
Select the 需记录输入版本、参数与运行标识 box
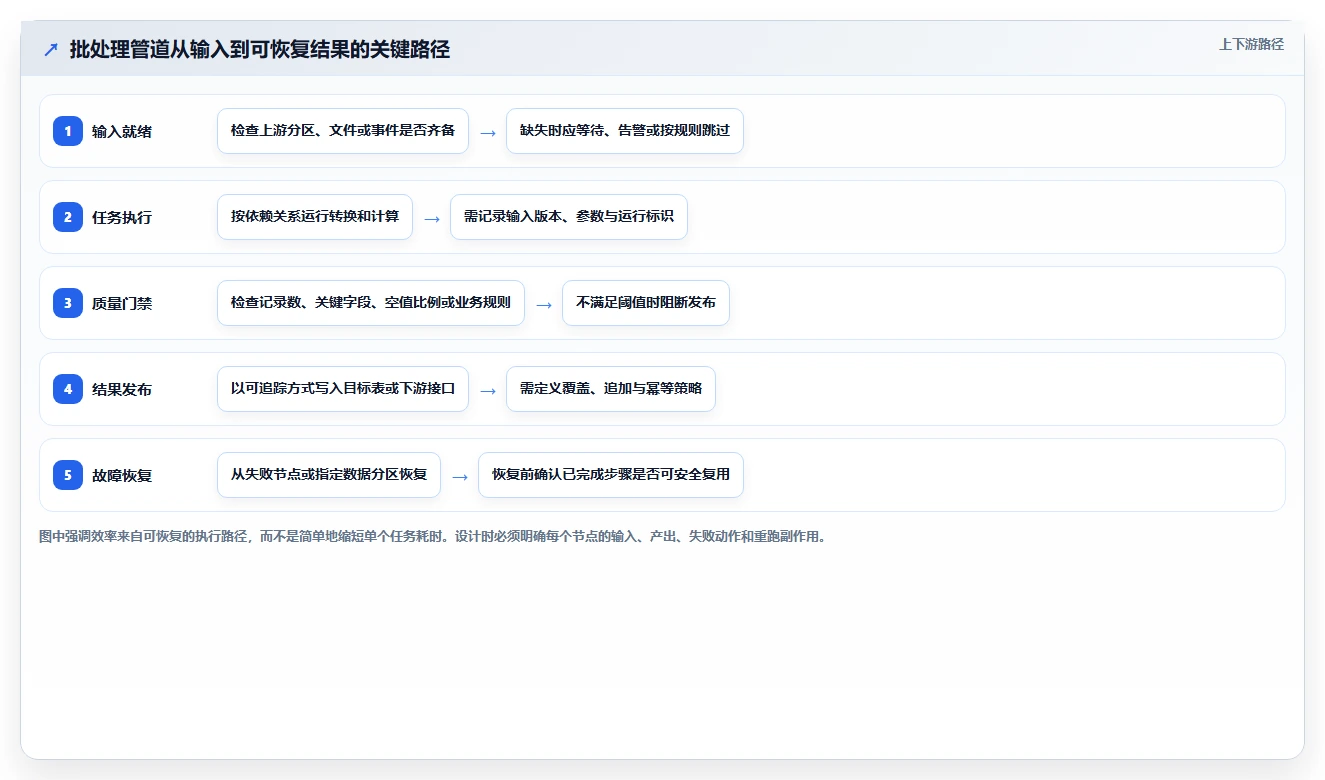tap(569, 217)
